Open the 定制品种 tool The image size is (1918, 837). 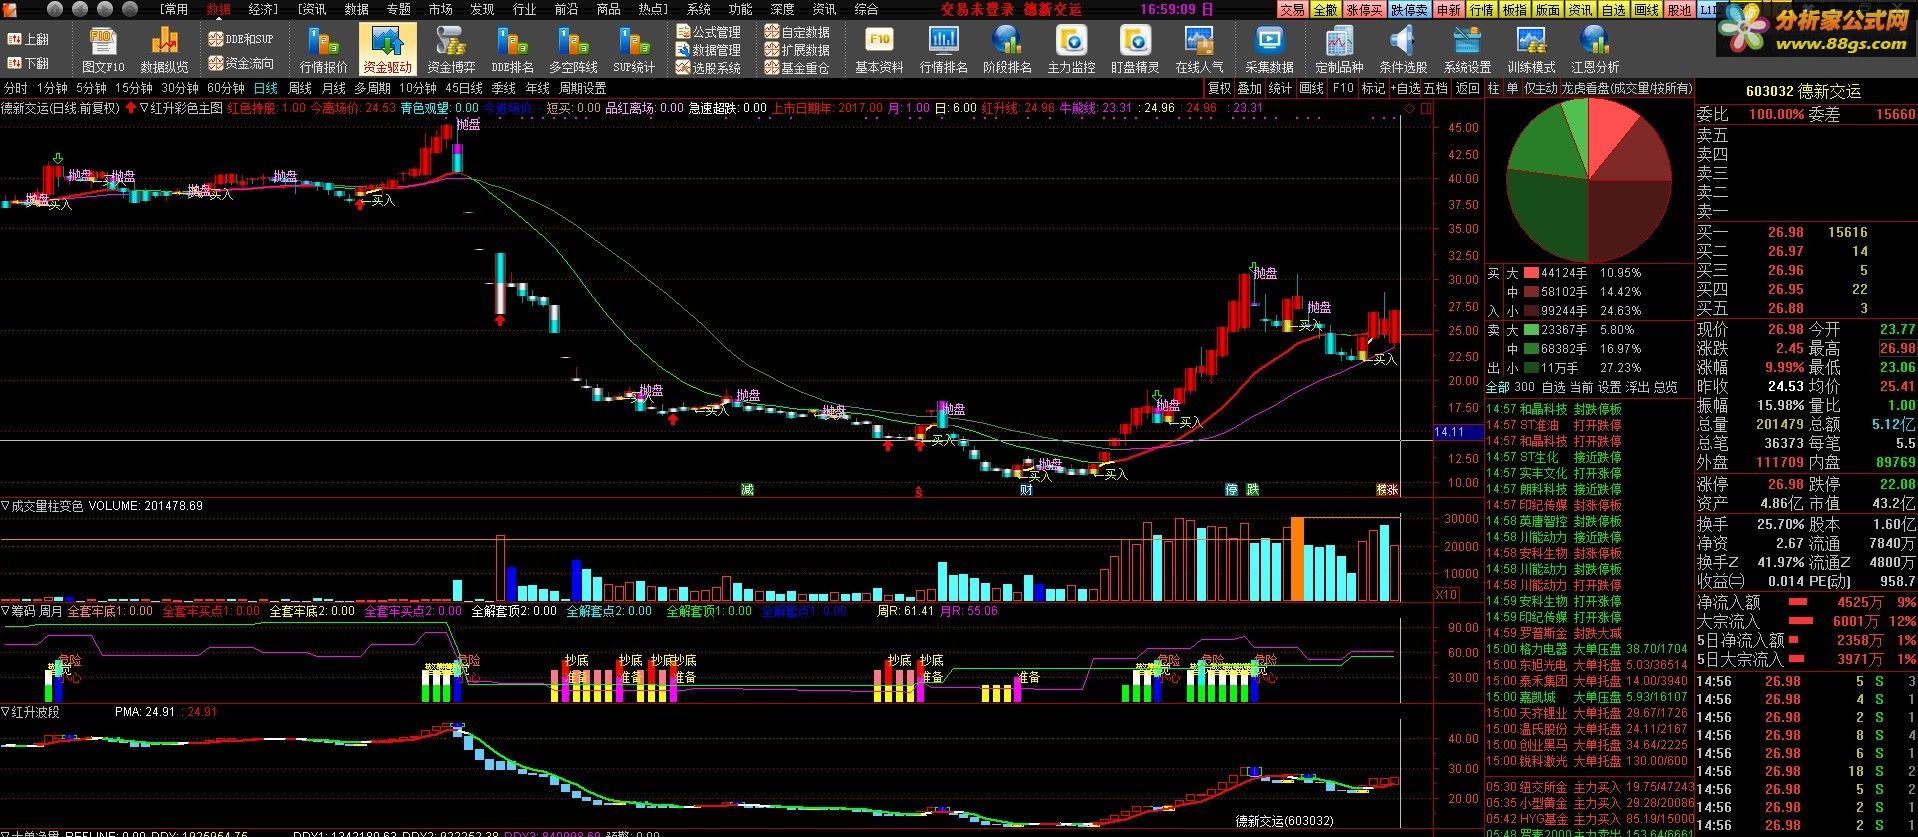pos(1339,50)
